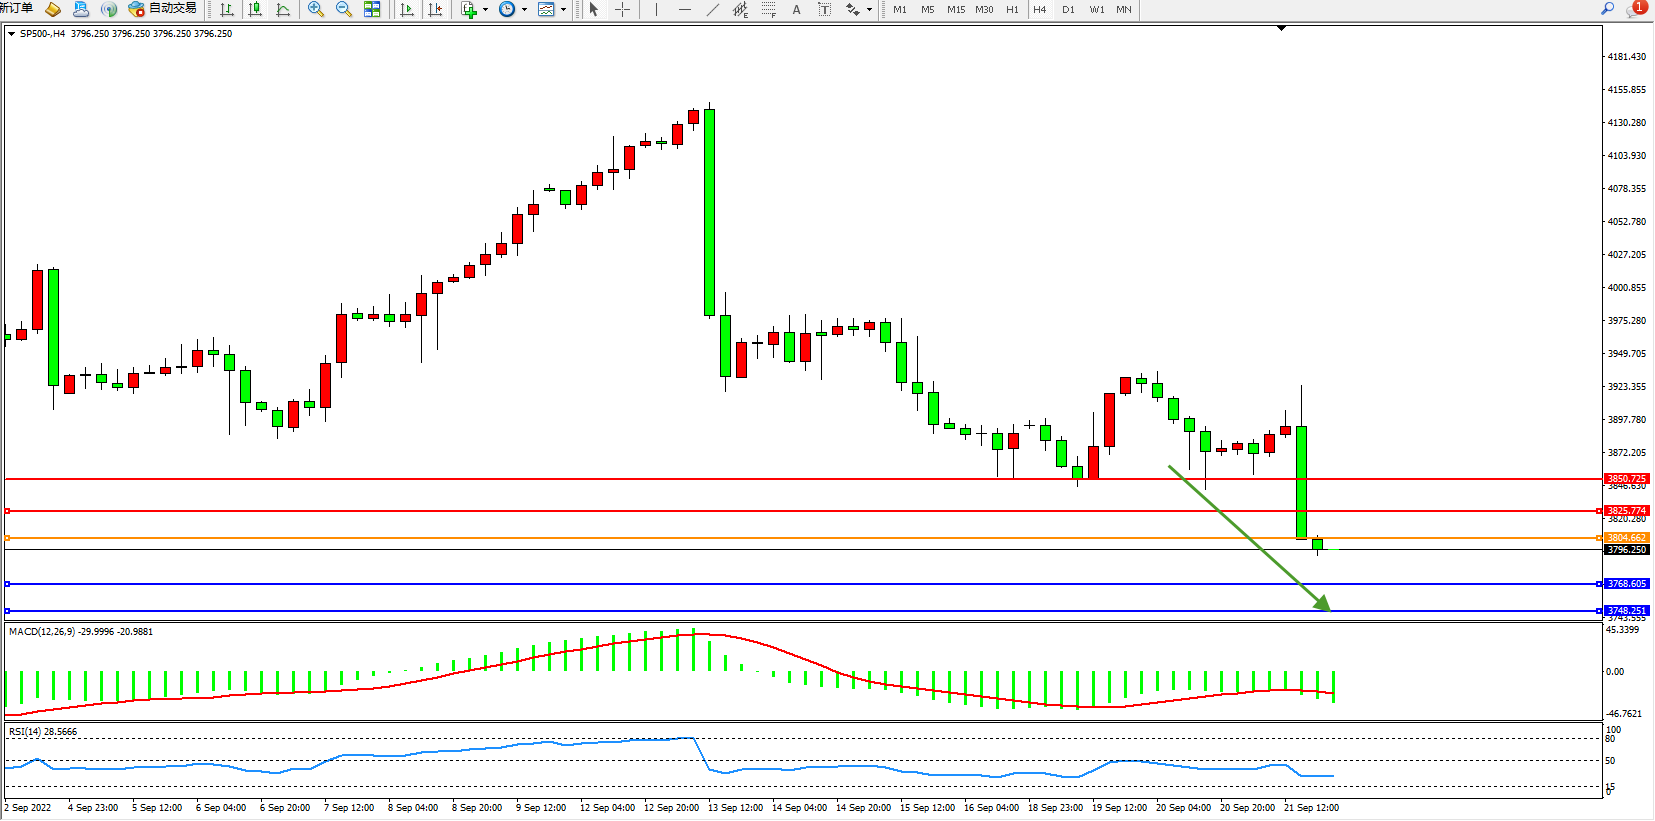Switch chart to candlestick mode
1655x821 pixels.
[x=255, y=9]
